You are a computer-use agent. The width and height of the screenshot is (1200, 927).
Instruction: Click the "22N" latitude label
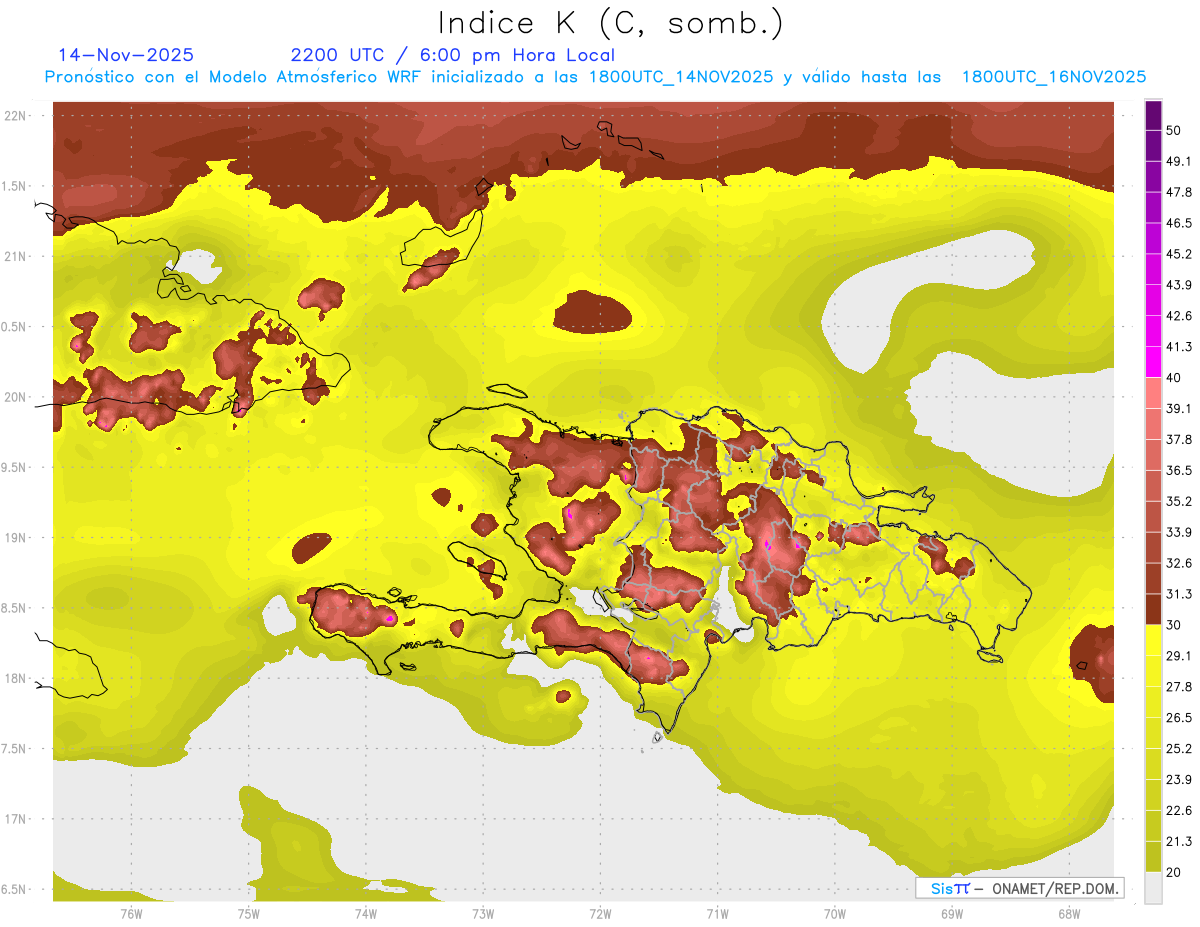[16, 115]
